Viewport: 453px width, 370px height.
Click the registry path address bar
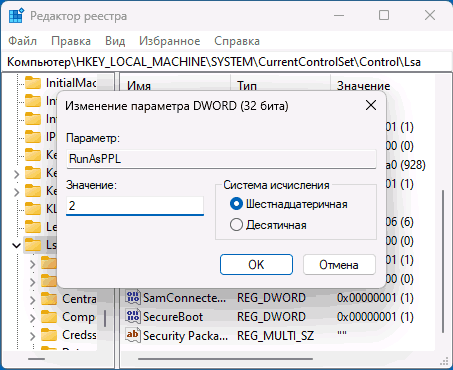[226, 62]
